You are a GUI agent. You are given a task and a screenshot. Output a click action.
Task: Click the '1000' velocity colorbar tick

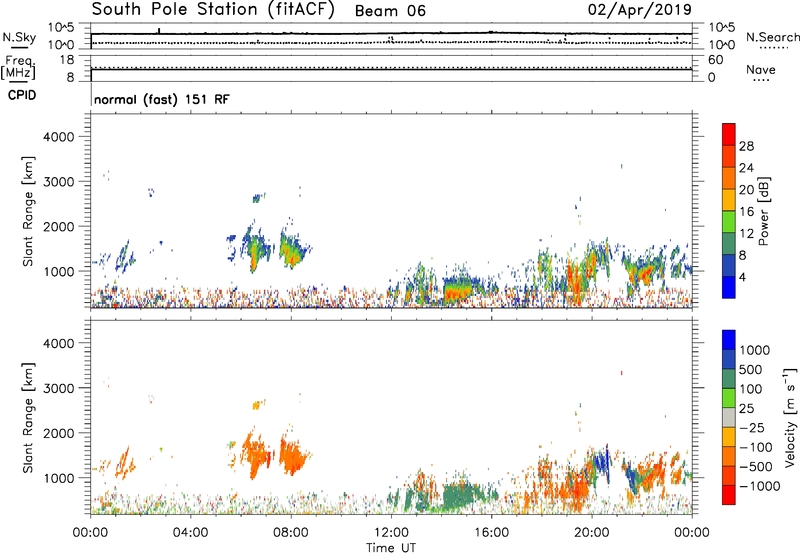coord(755,350)
